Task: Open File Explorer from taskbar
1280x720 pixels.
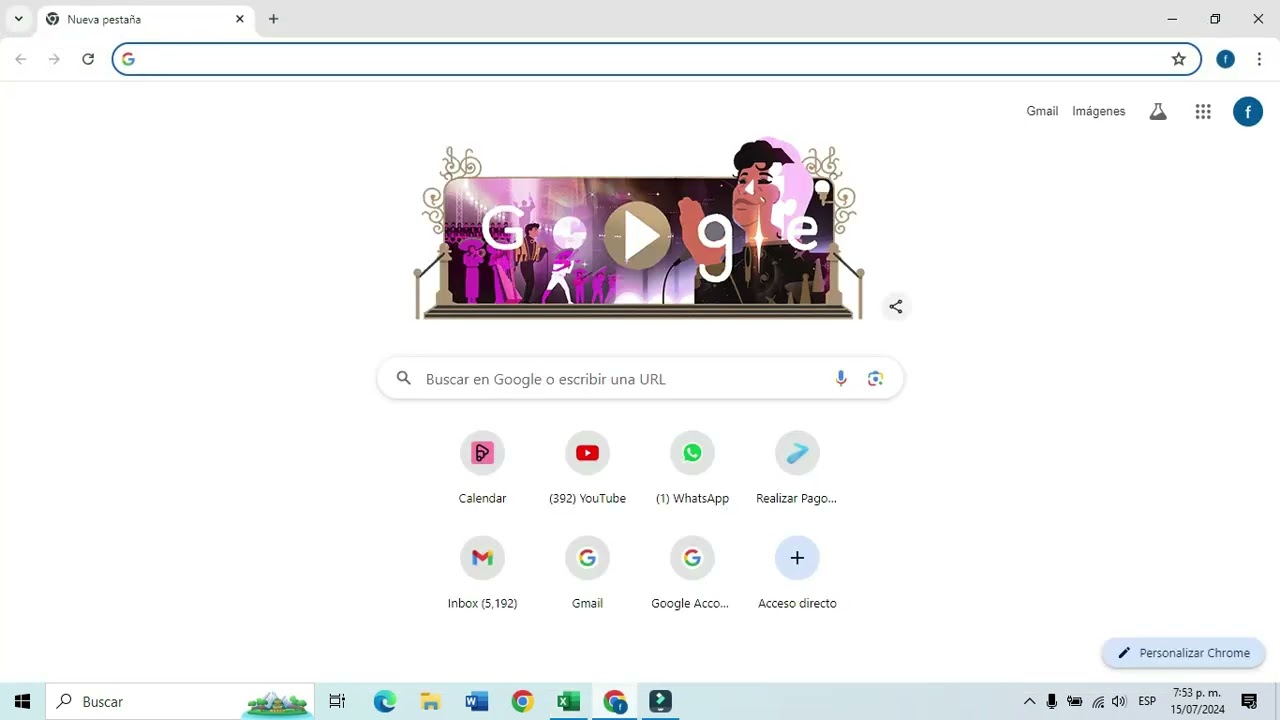Action: click(430, 702)
